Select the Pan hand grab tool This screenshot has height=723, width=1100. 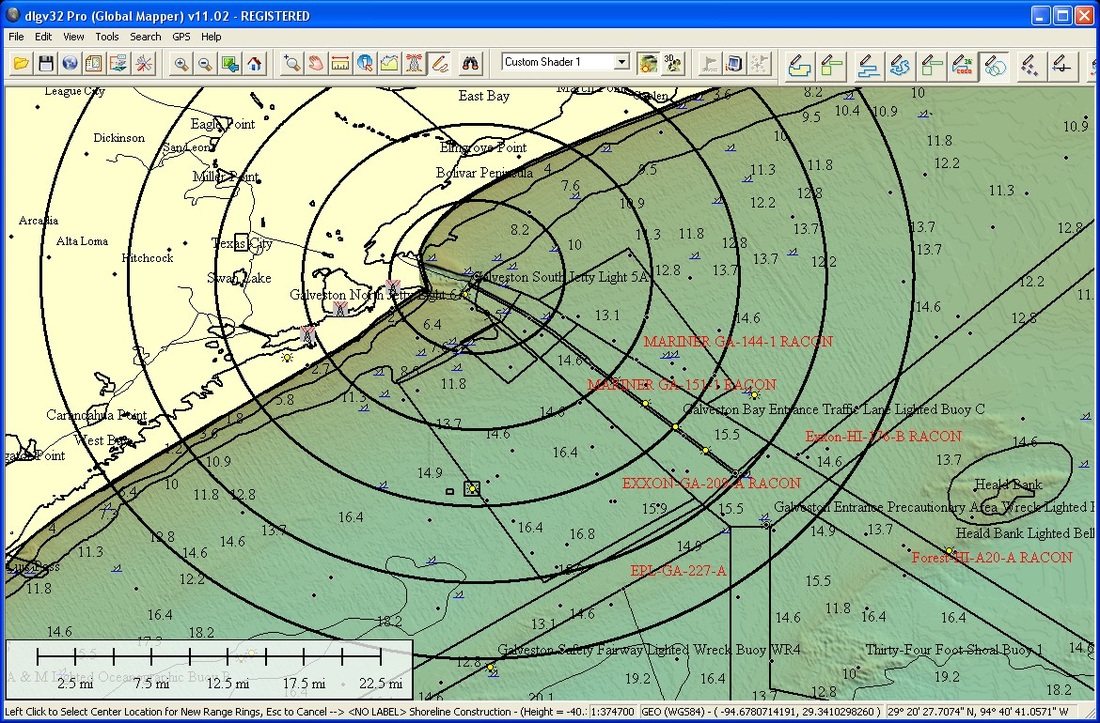(x=316, y=64)
